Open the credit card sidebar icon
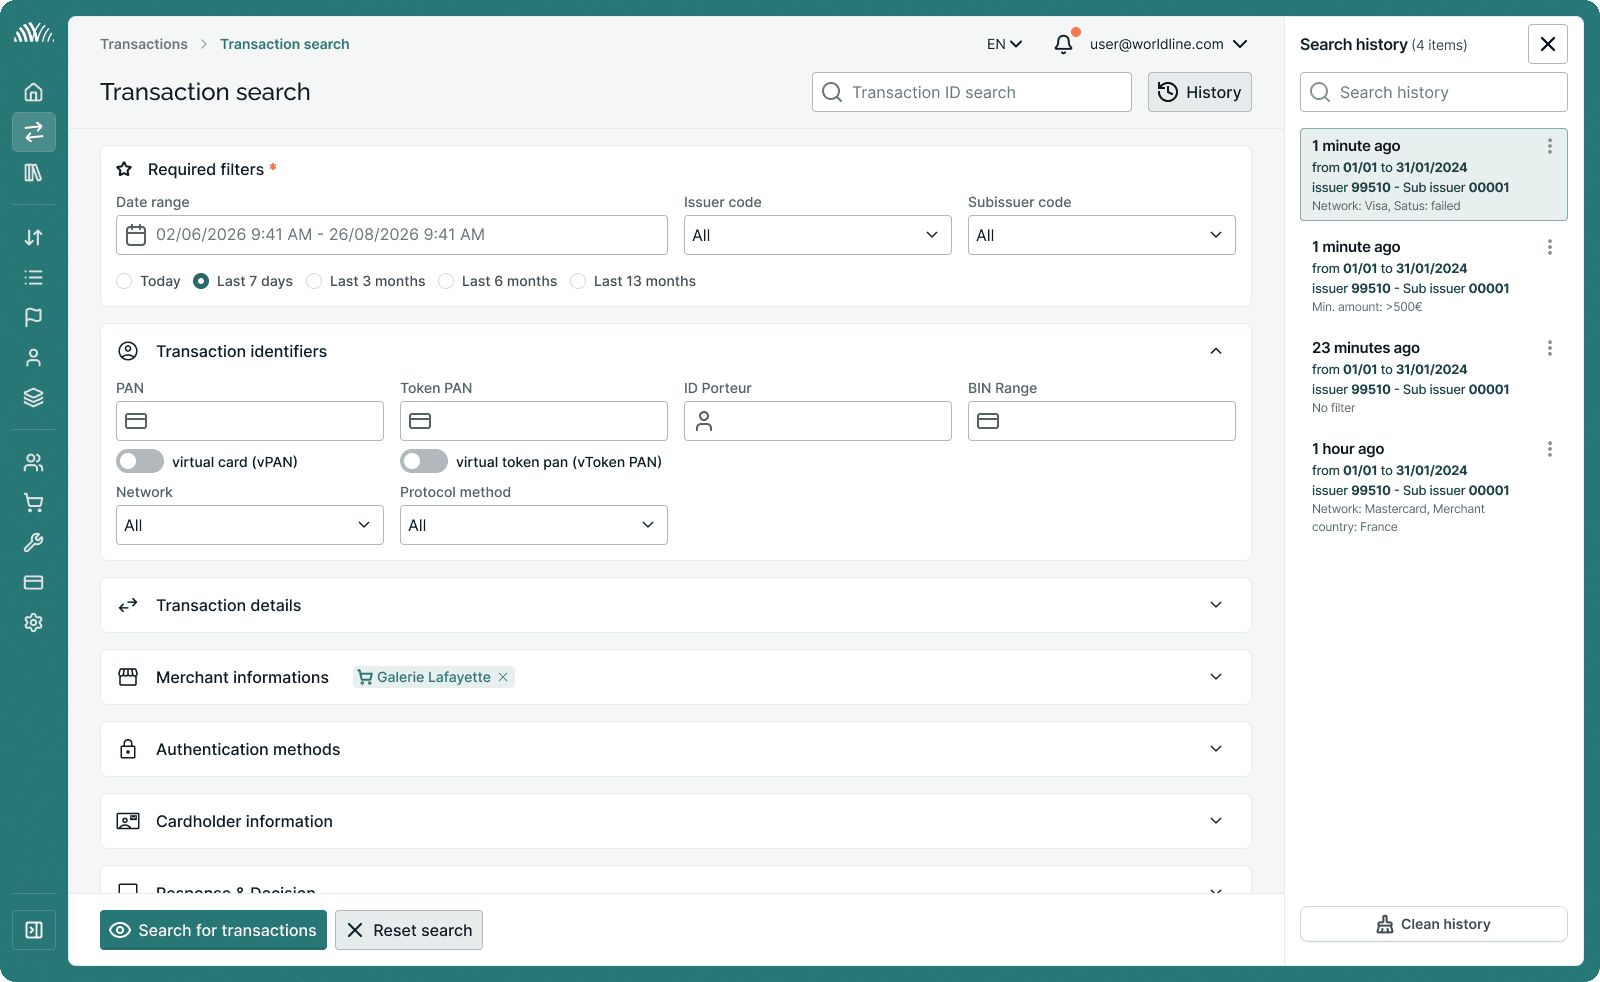Screen dimensions: 1600x982 (x=33, y=582)
